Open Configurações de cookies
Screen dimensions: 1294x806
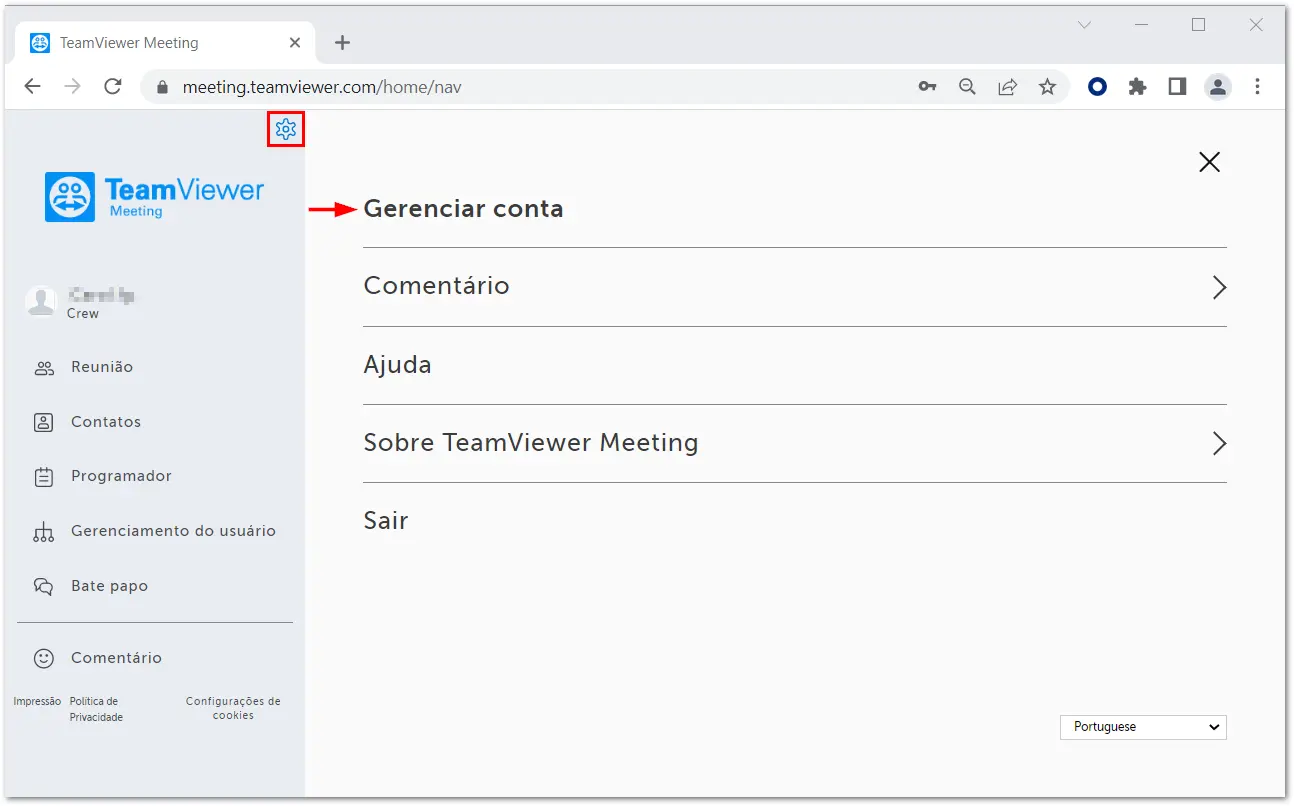click(233, 708)
